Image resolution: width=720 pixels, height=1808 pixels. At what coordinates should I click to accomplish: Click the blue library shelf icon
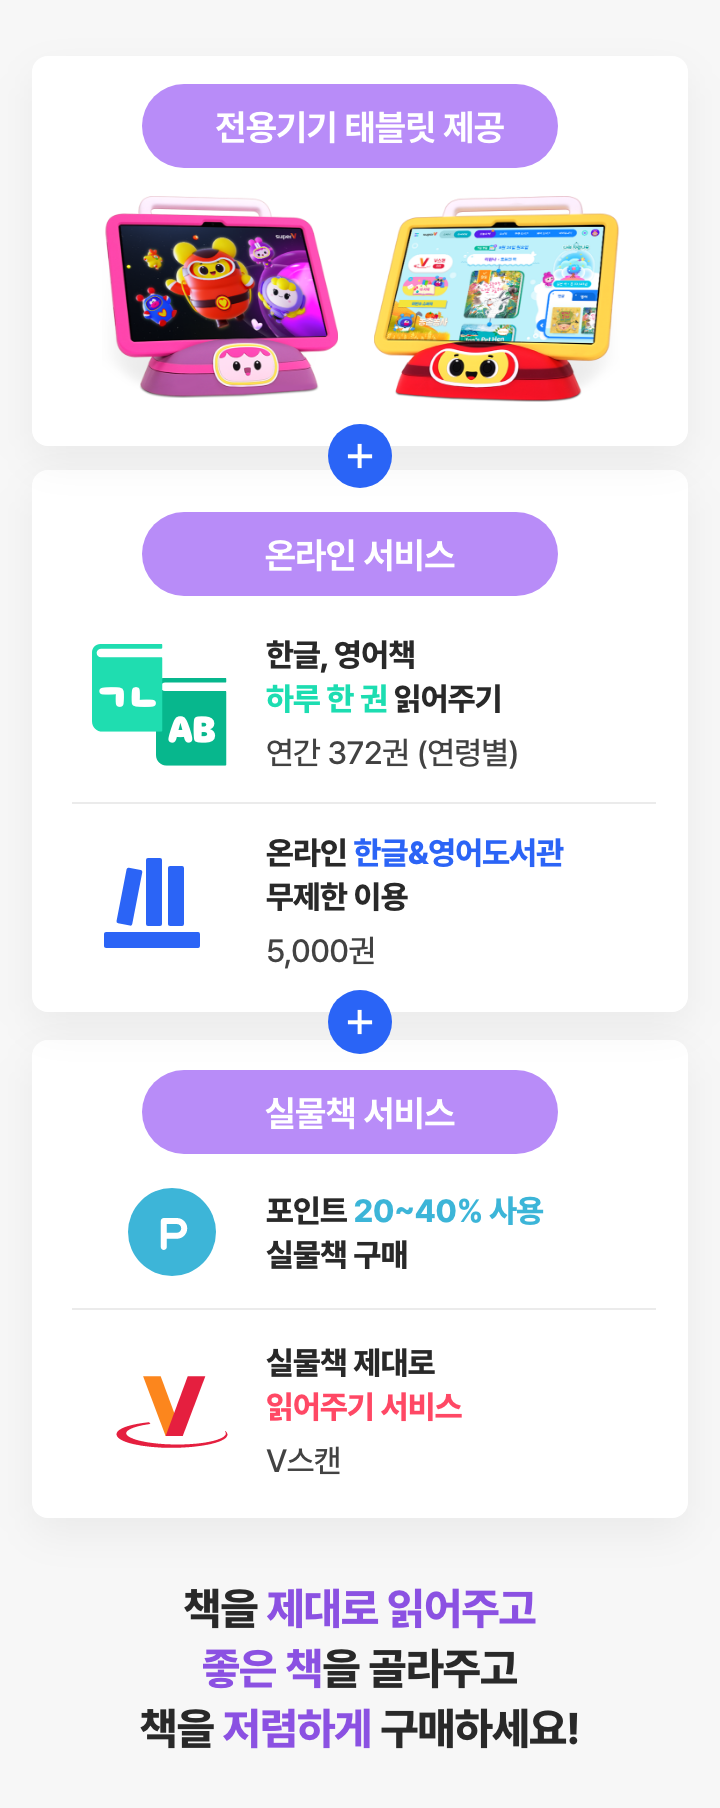coord(152,902)
